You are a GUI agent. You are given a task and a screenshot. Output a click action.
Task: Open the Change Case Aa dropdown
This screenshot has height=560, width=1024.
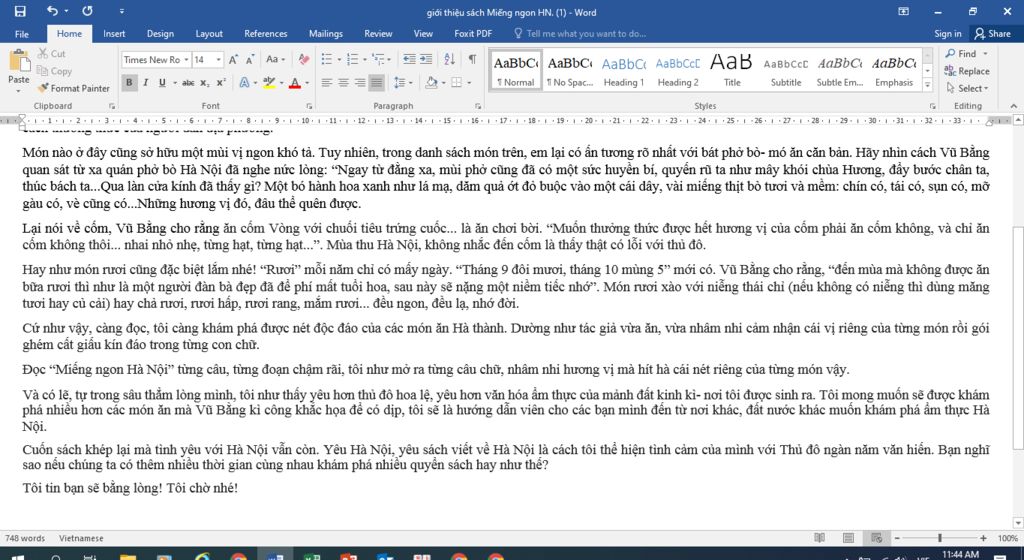[276, 59]
